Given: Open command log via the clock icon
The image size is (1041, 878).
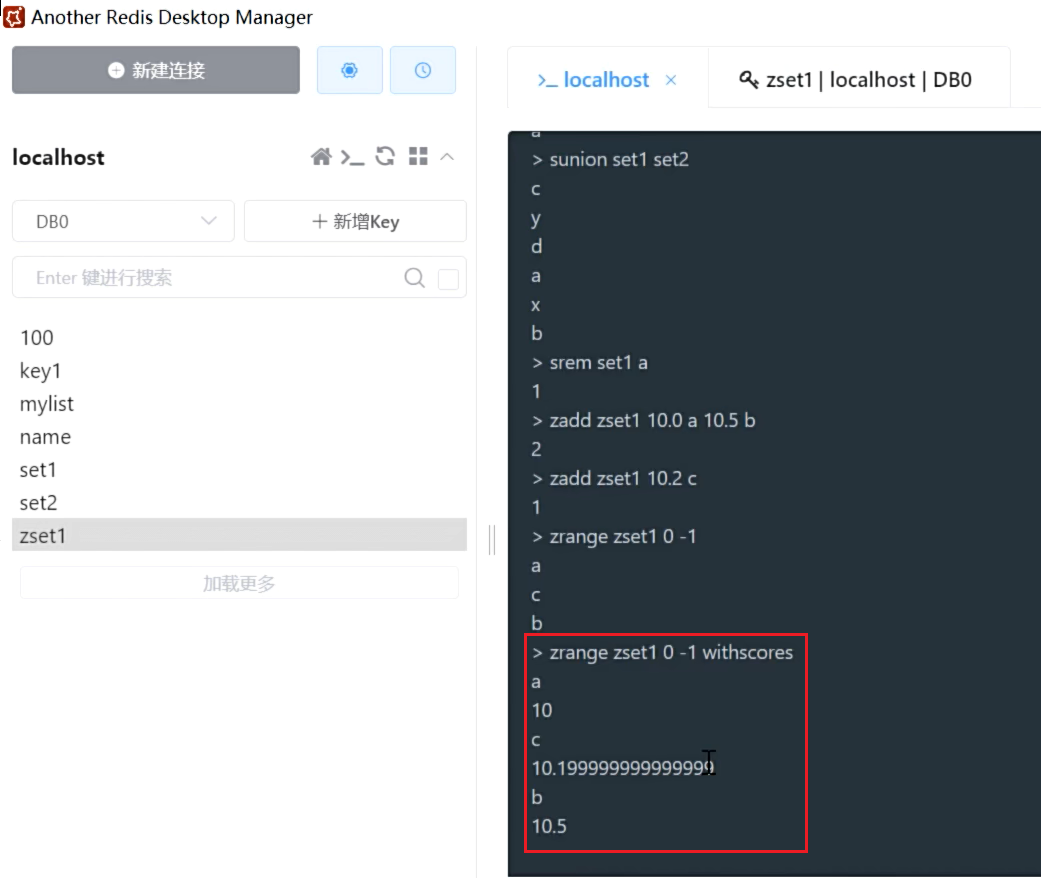Looking at the screenshot, I should 423,70.
